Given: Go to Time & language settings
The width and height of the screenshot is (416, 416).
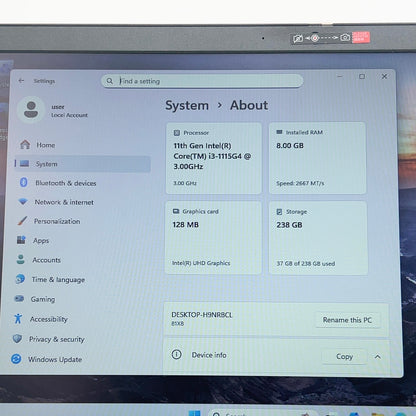Looking at the screenshot, I should tap(58, 280).
